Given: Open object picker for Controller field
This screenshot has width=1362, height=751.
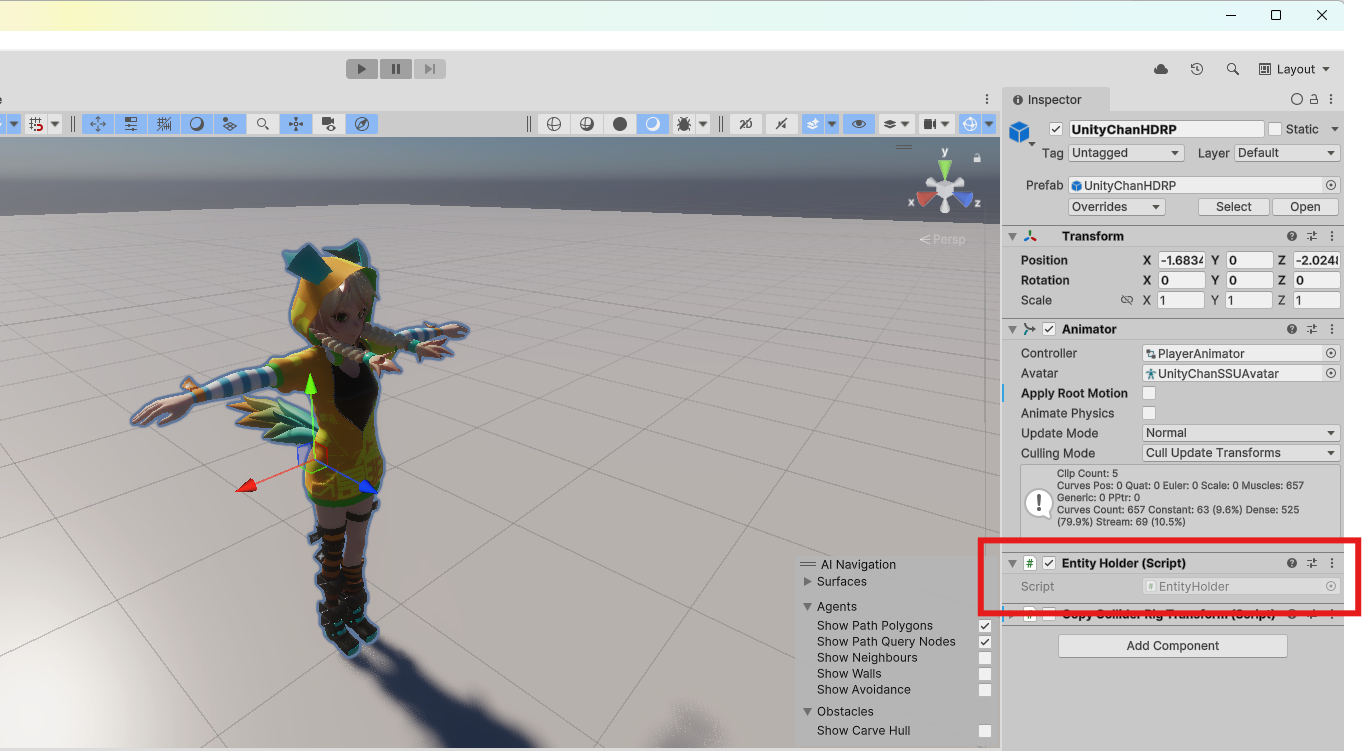Looking at the screenshot, I should coord(1331,353).
